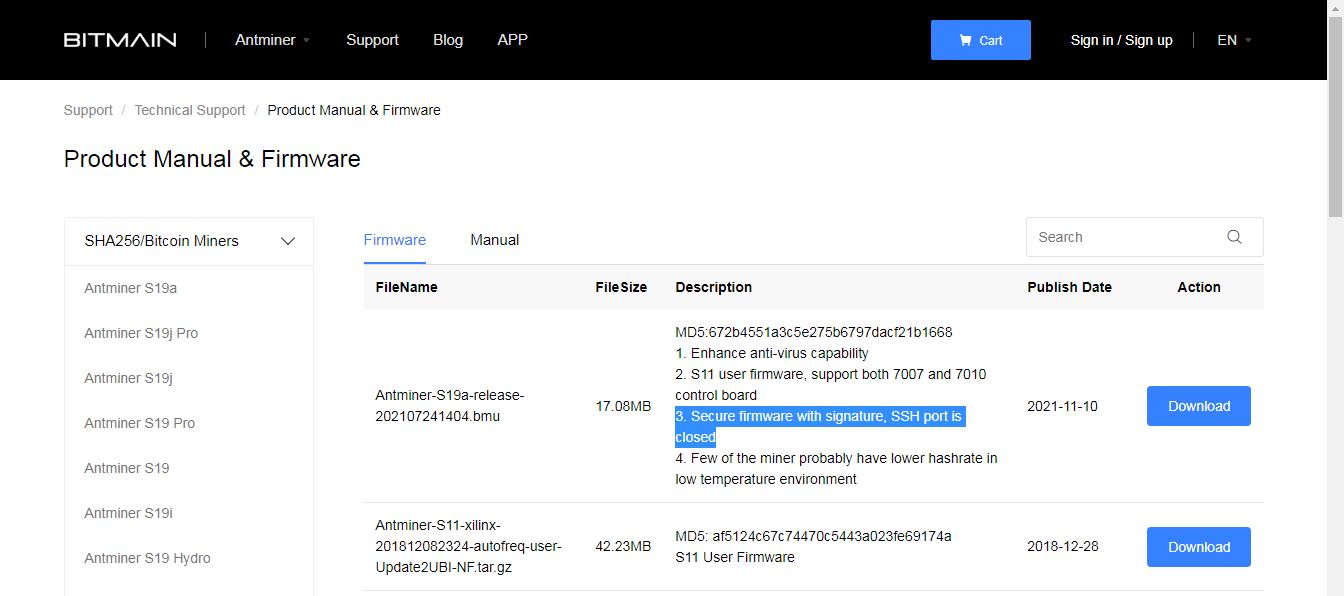Navigate to the APP menu item

point(512,39)
